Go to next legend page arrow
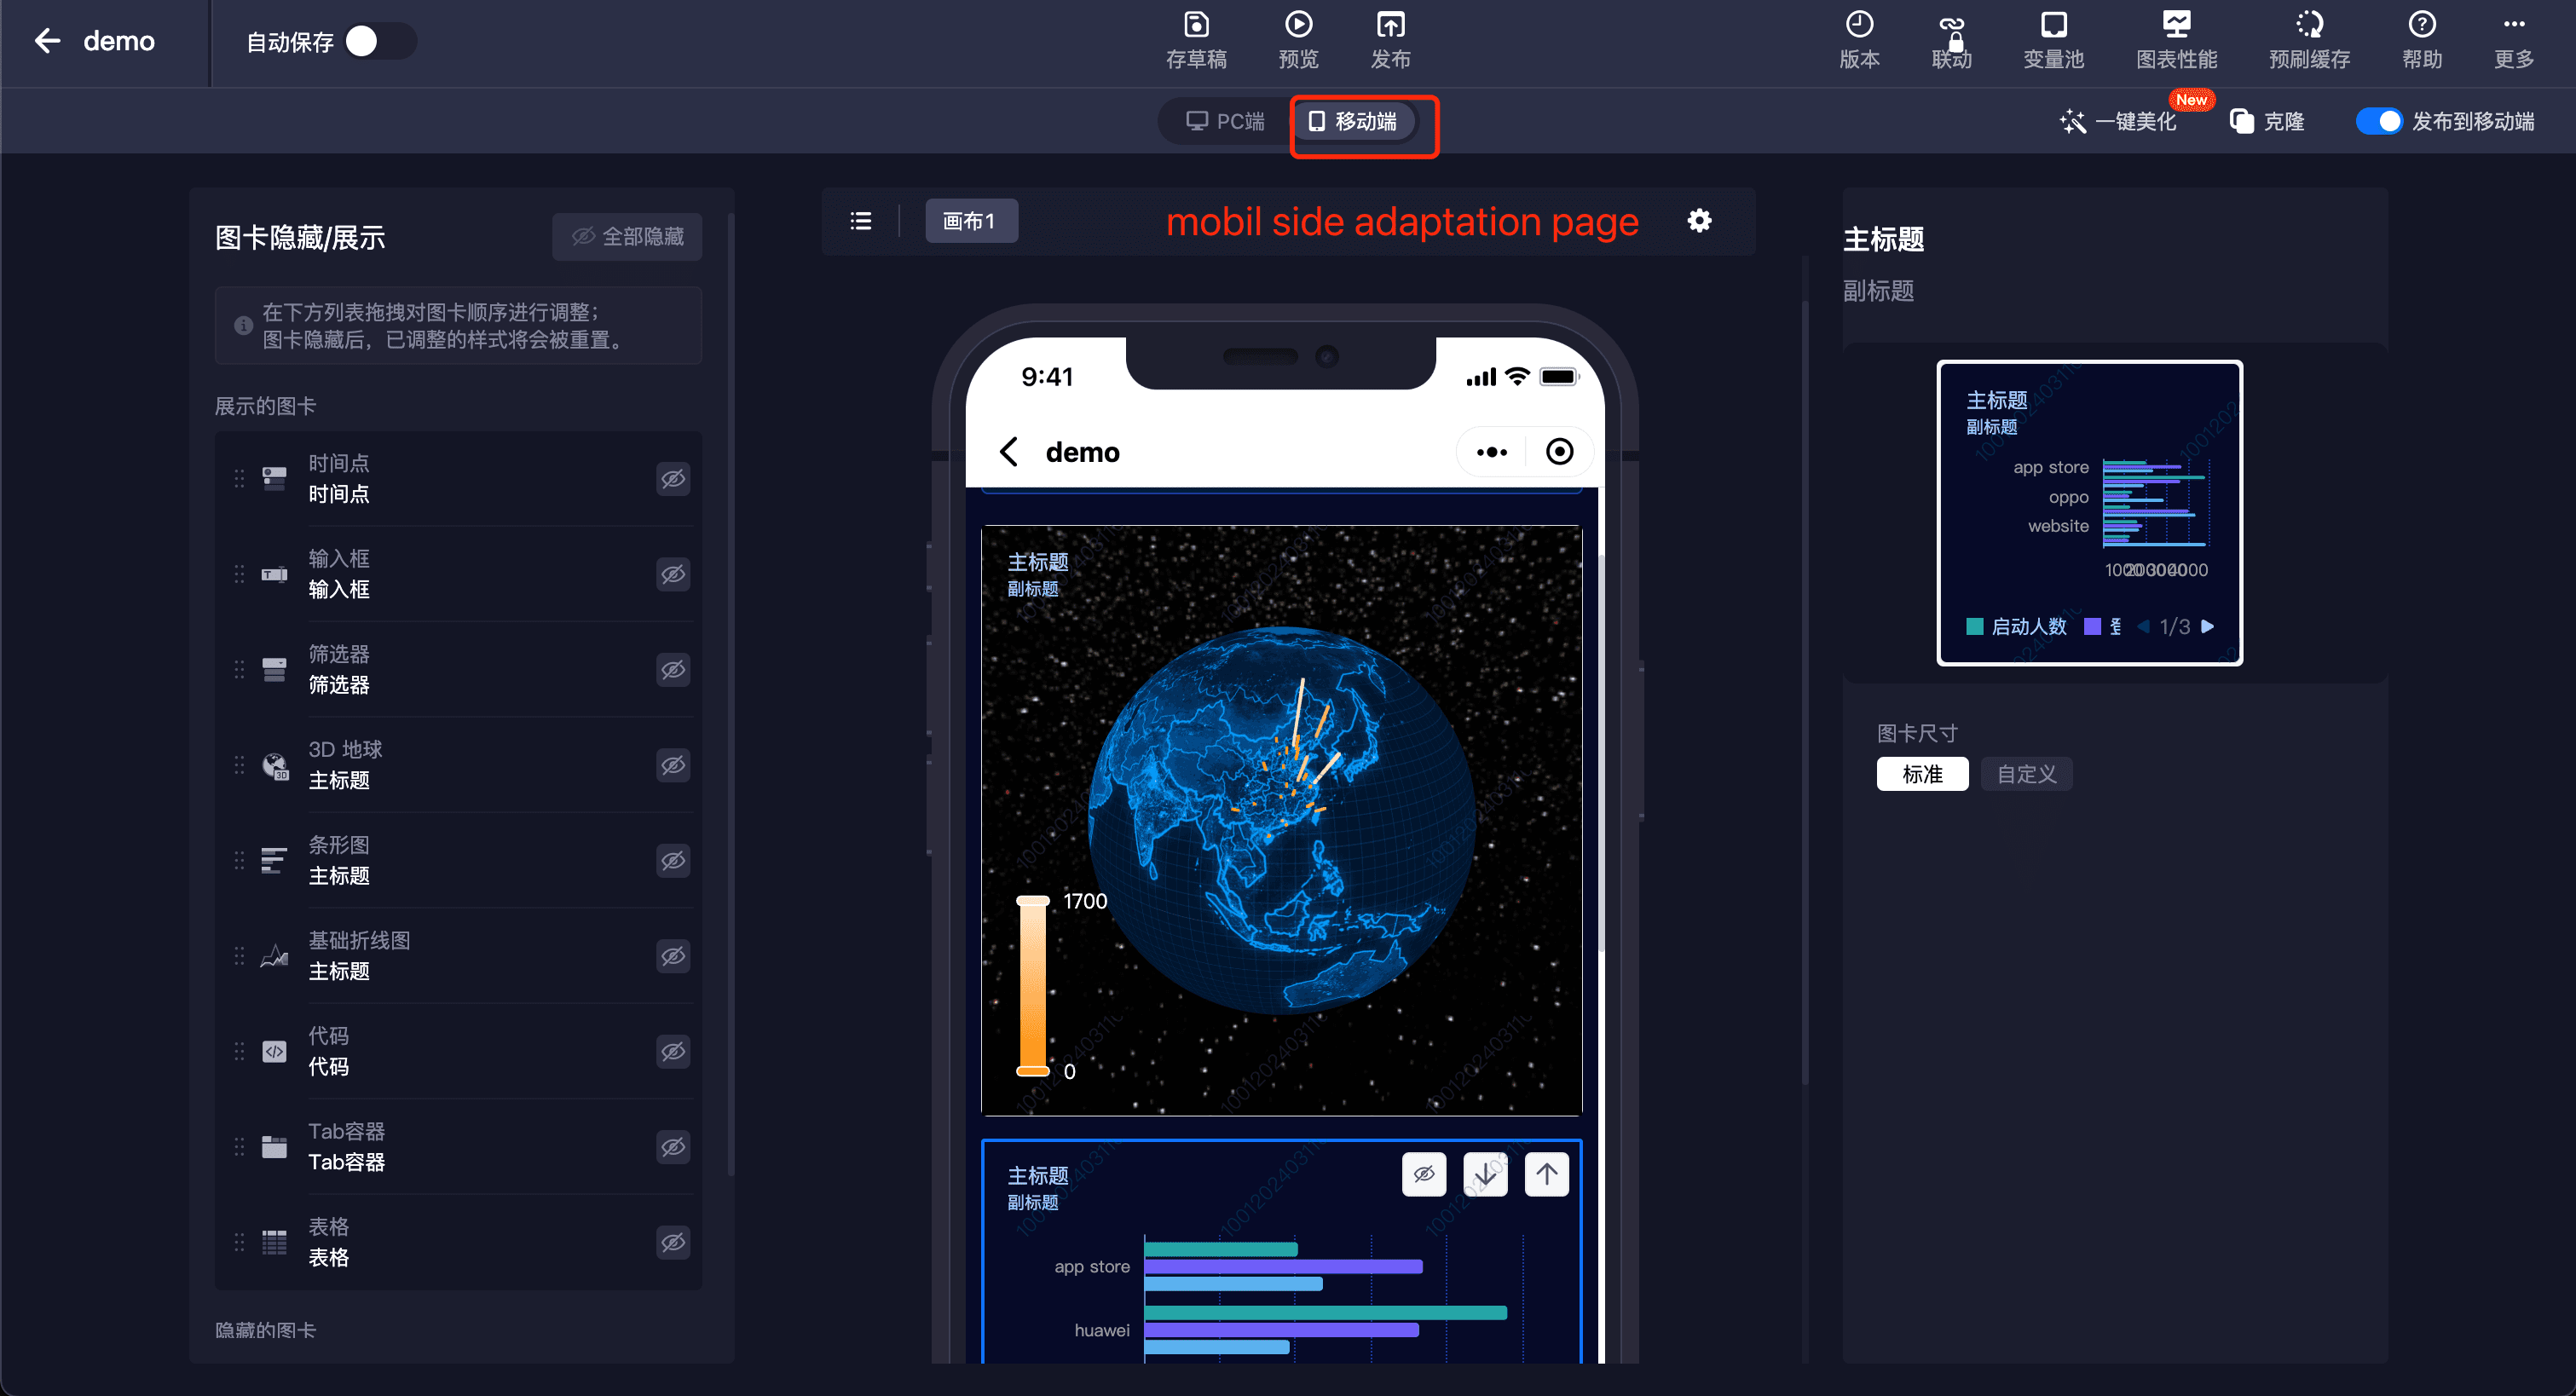The image size is (2576, 1396). pos(2208,627)
